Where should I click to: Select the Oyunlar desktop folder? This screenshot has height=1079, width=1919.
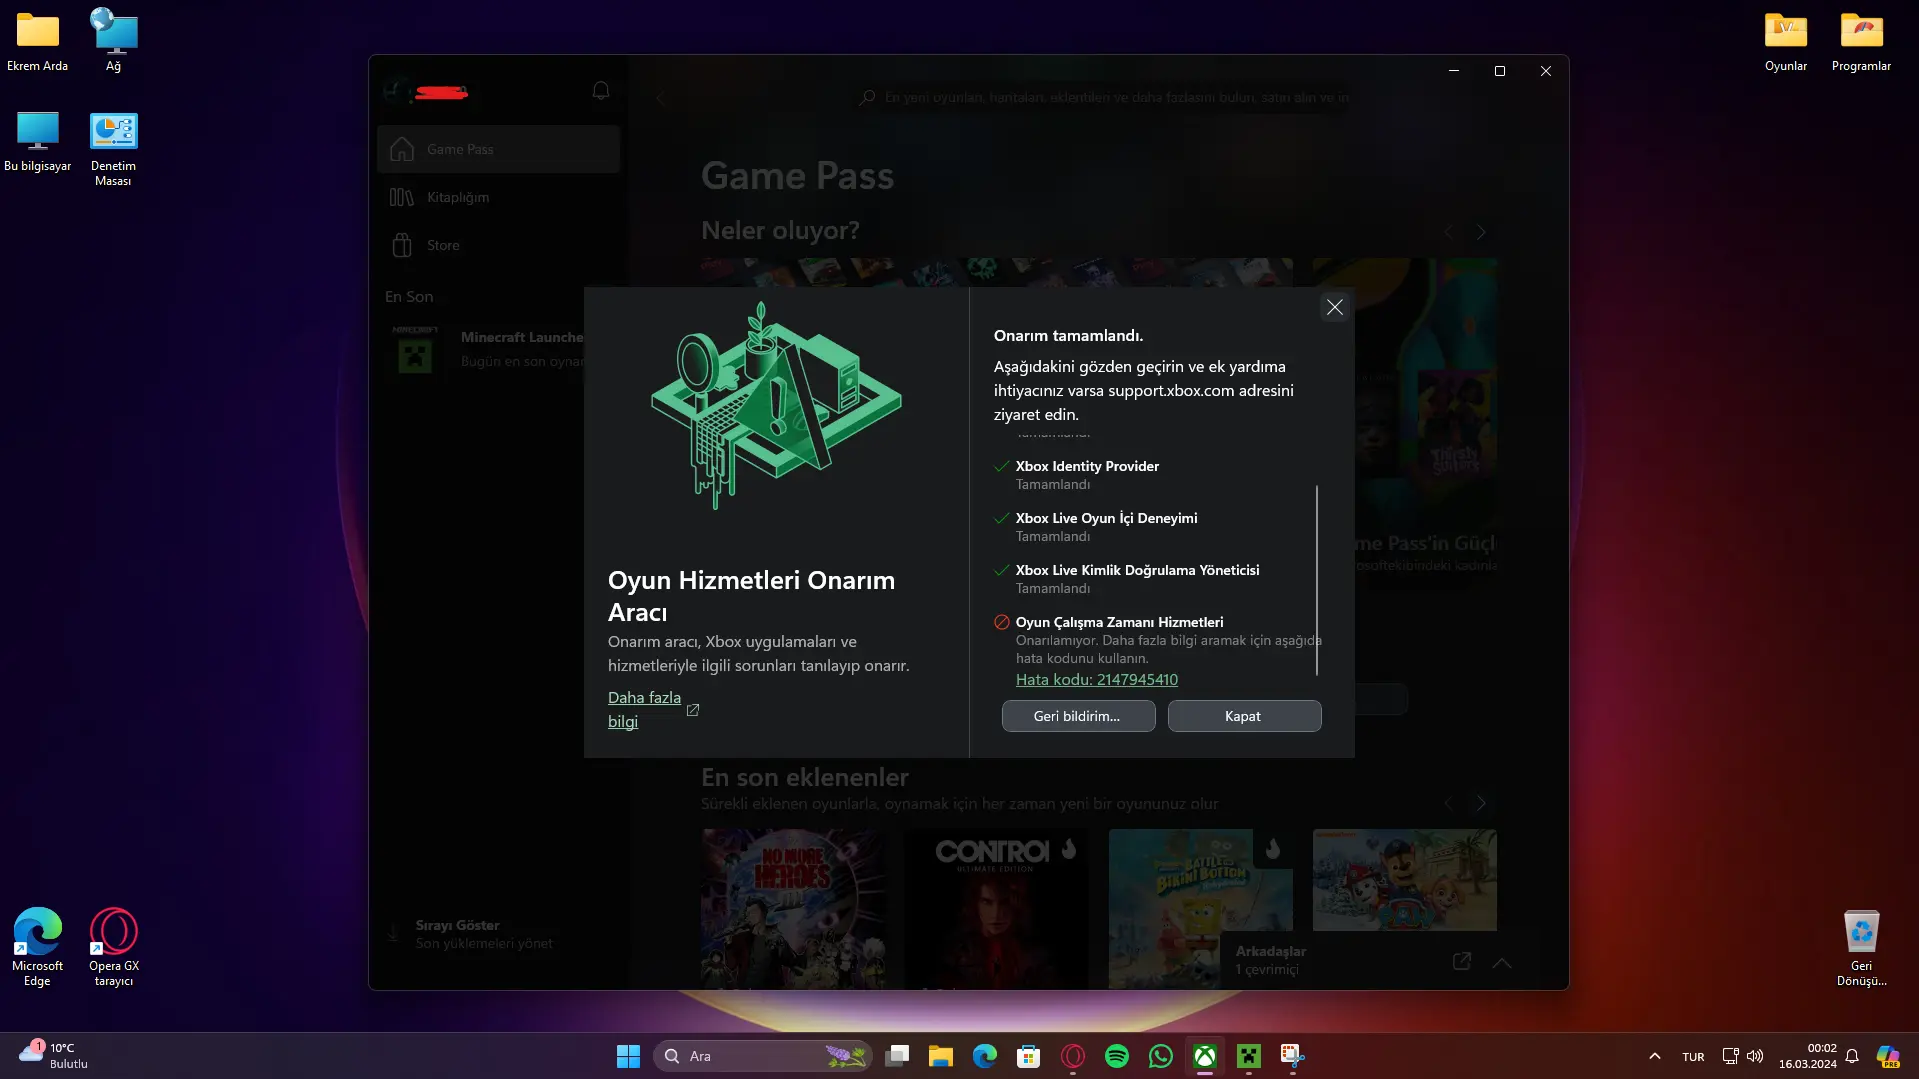tap(1786, 42)
